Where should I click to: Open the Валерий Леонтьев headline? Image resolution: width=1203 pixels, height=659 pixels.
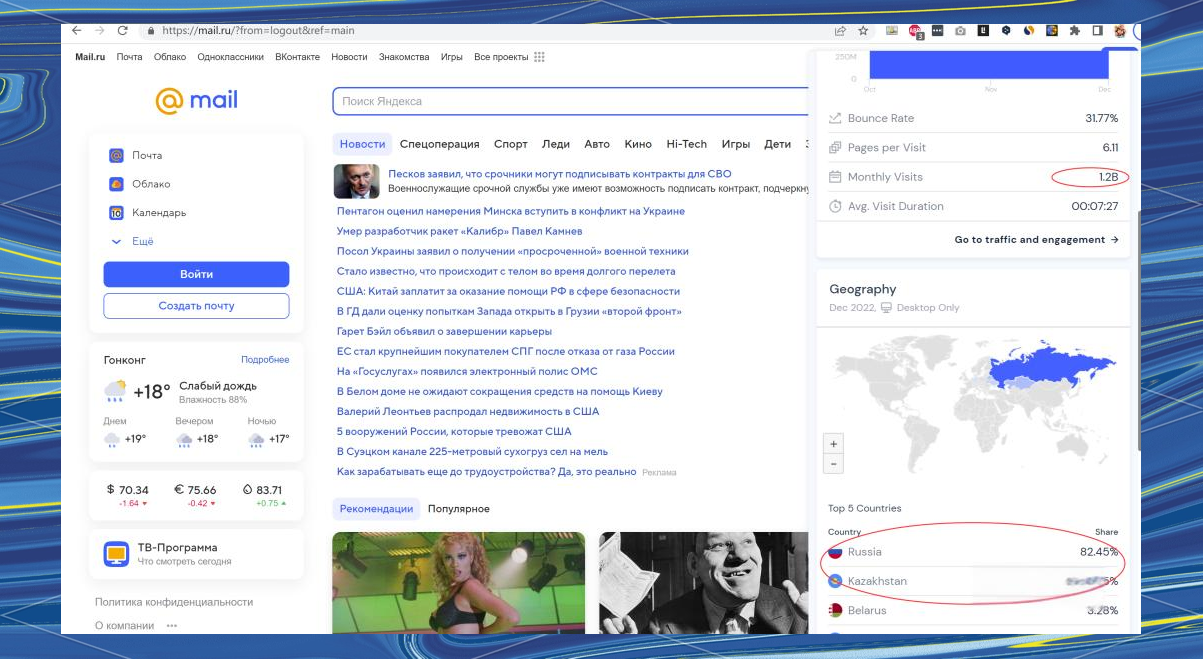pos(468,411)
